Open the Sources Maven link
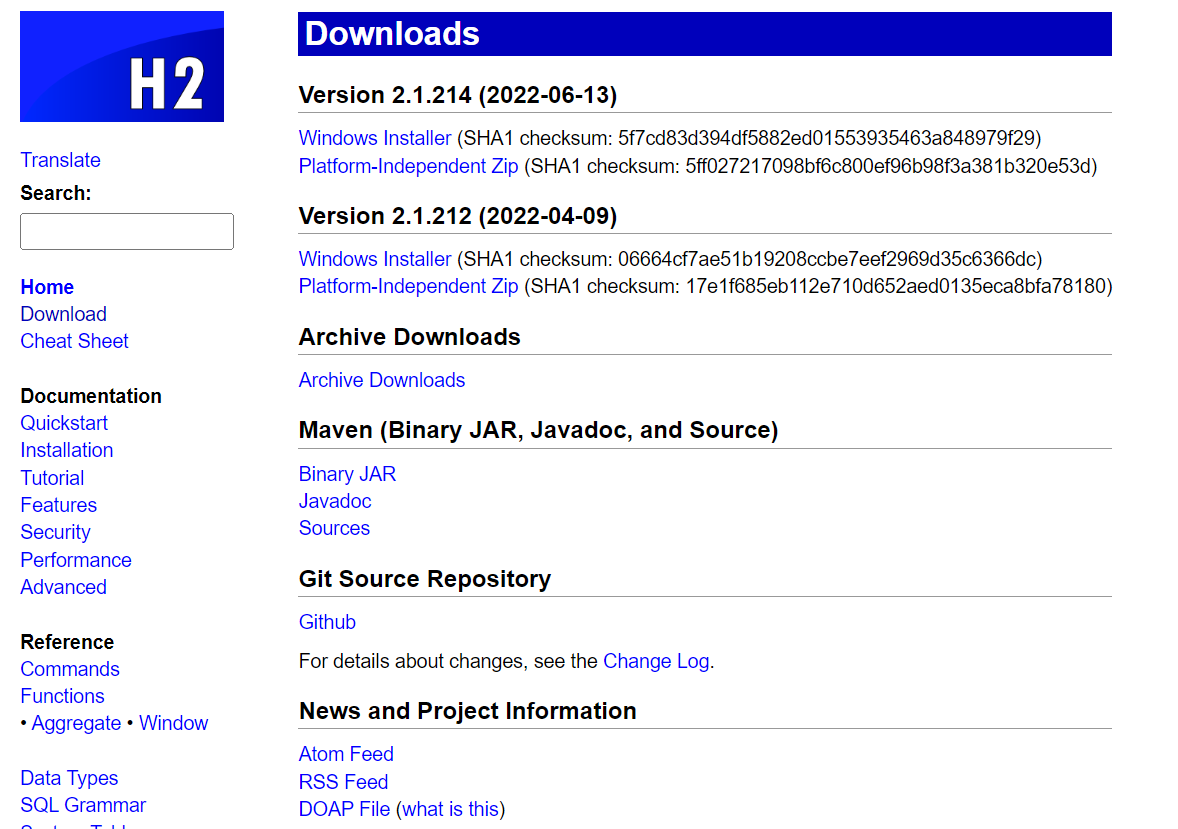Viewport: 1178px width, 829px height. (x=334, y=528)
